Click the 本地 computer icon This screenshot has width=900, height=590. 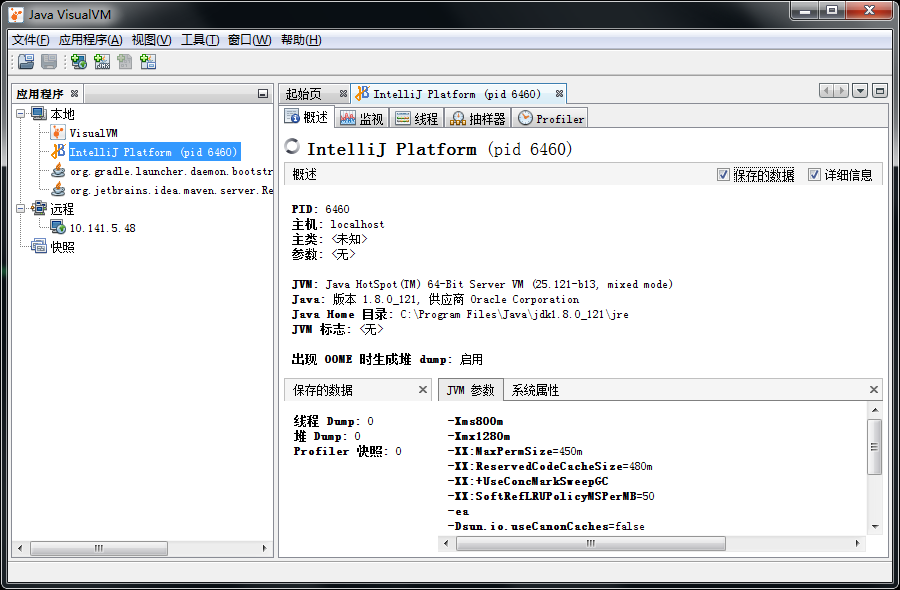(38, 113)
